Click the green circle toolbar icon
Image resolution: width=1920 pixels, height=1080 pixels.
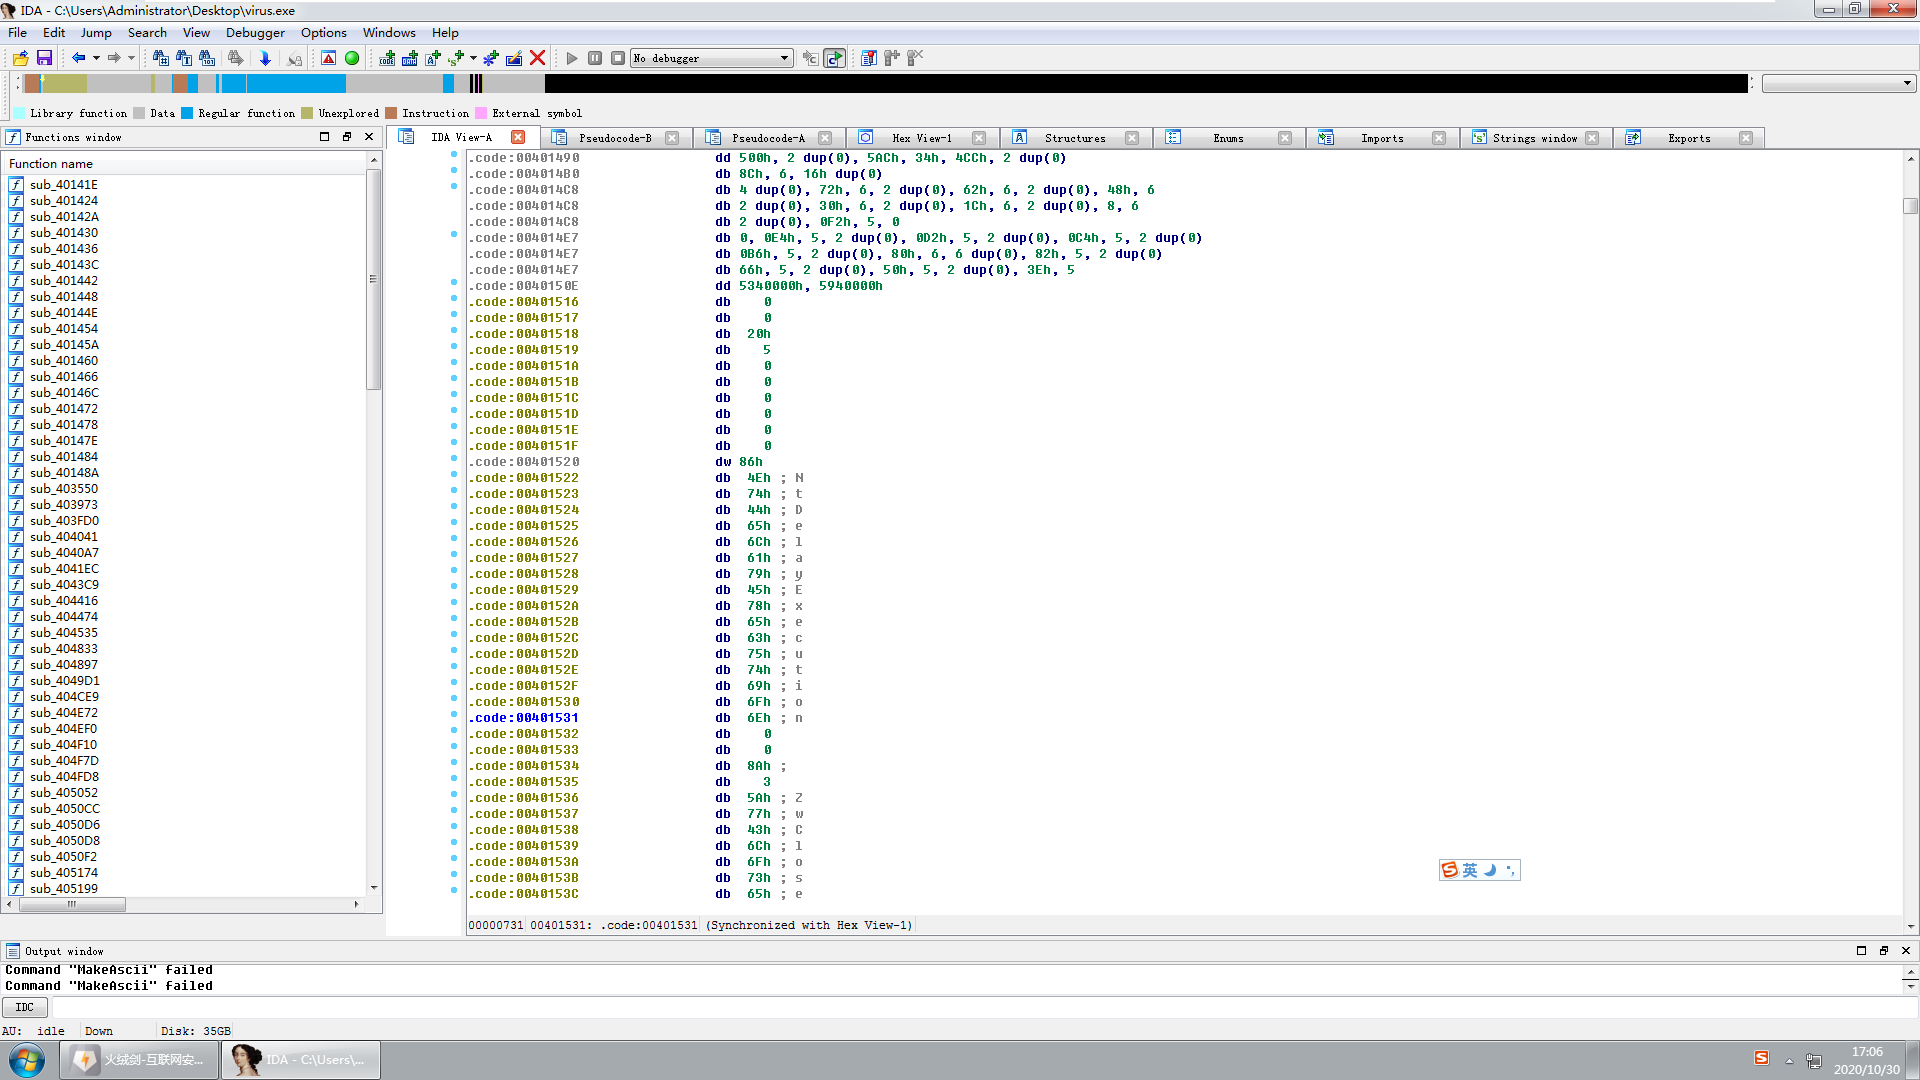point(352,58)
